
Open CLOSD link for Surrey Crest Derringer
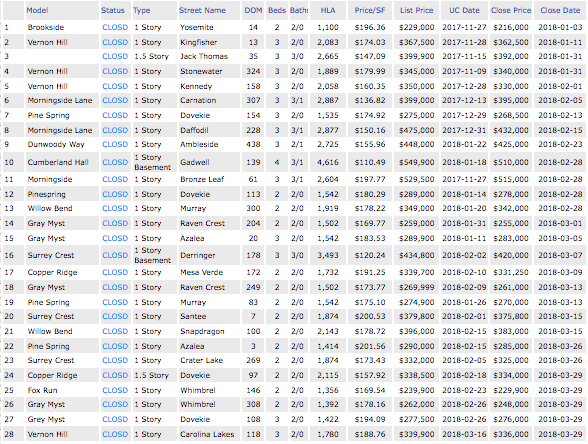coord(115,255)
